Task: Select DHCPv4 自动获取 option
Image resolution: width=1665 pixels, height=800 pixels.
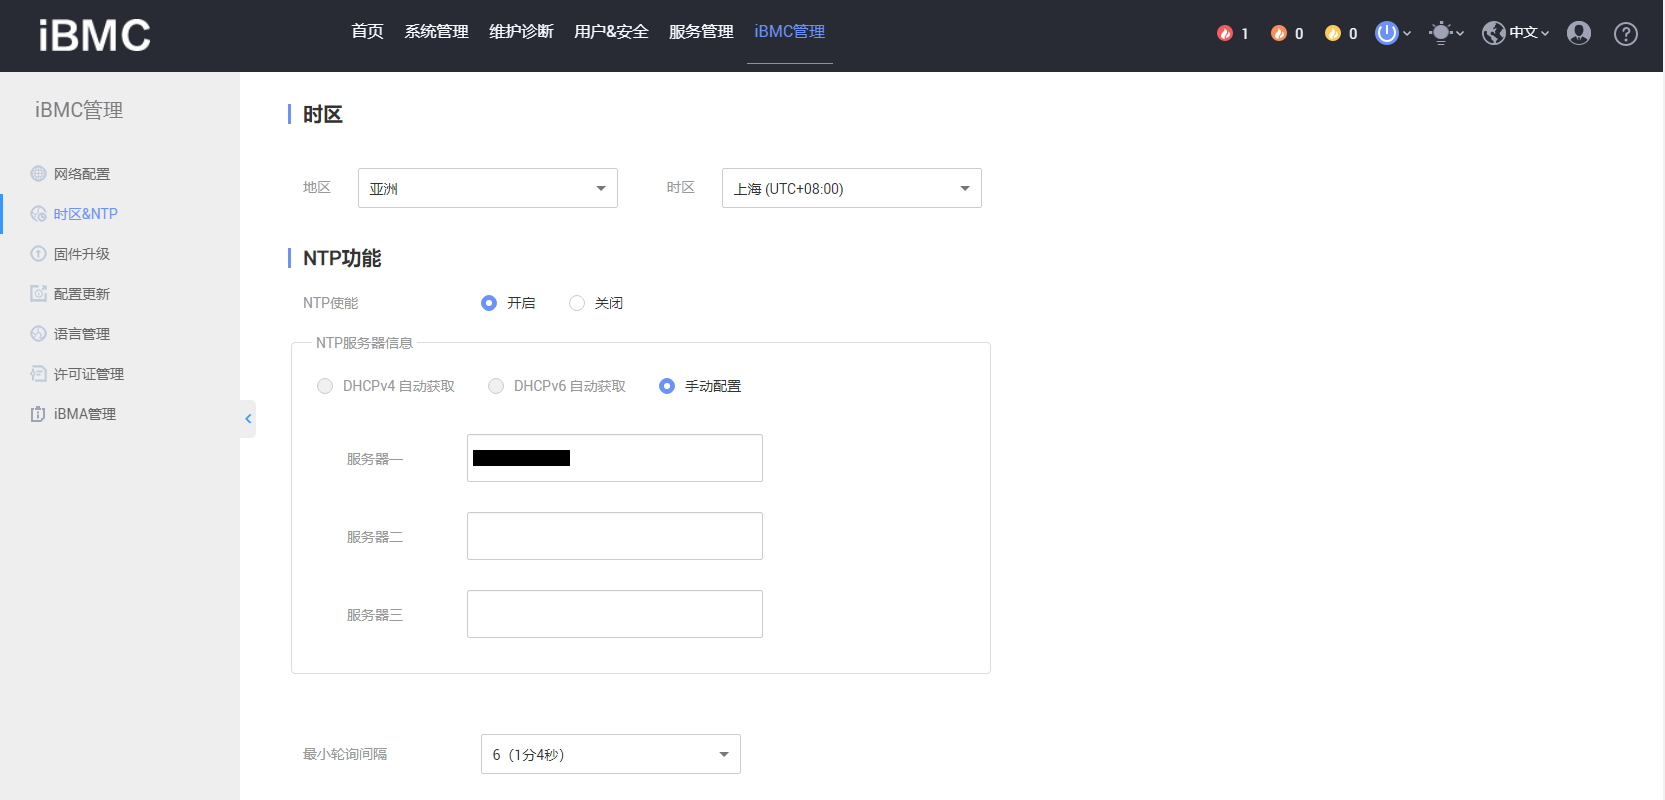Action: [325, 386]
